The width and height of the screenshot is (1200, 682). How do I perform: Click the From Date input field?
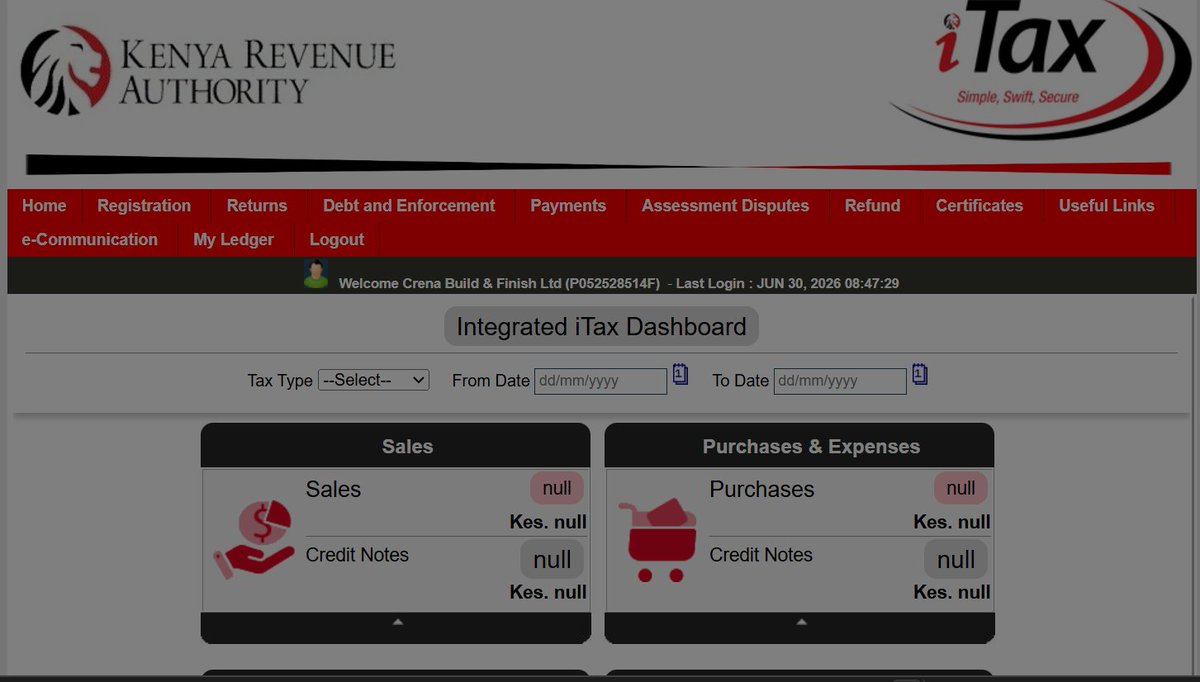coord(600,381)
